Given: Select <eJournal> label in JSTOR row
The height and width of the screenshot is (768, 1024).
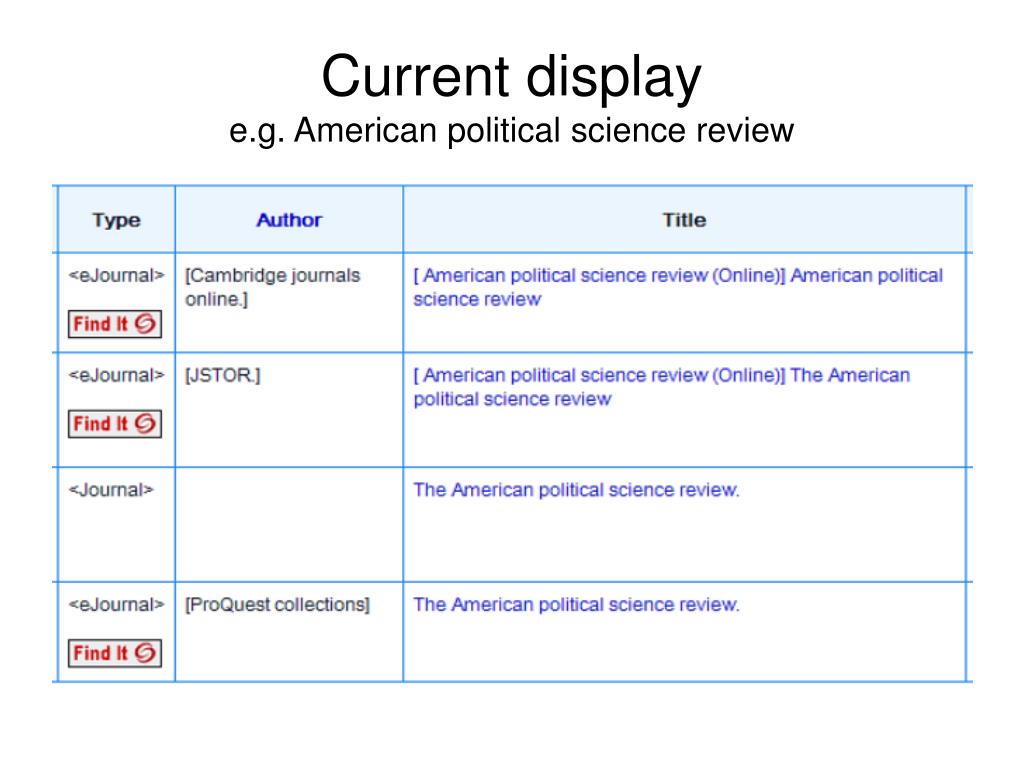Looking at the screenshot, I should pos(116,376).
